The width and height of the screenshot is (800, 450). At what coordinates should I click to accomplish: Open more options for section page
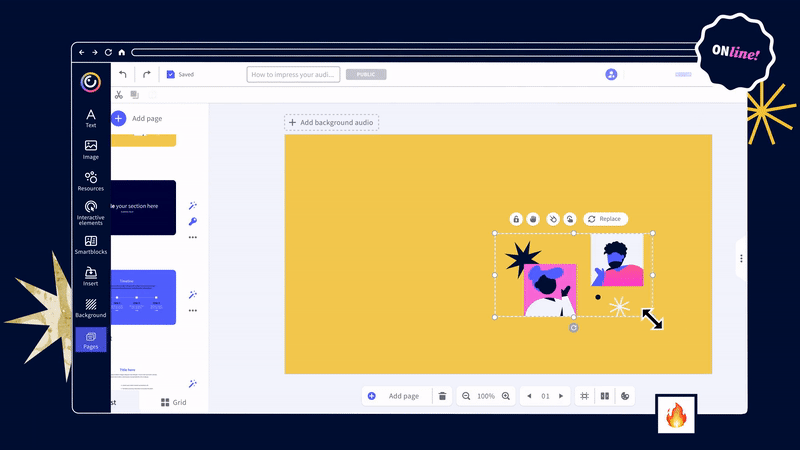[x=192, y=237]
